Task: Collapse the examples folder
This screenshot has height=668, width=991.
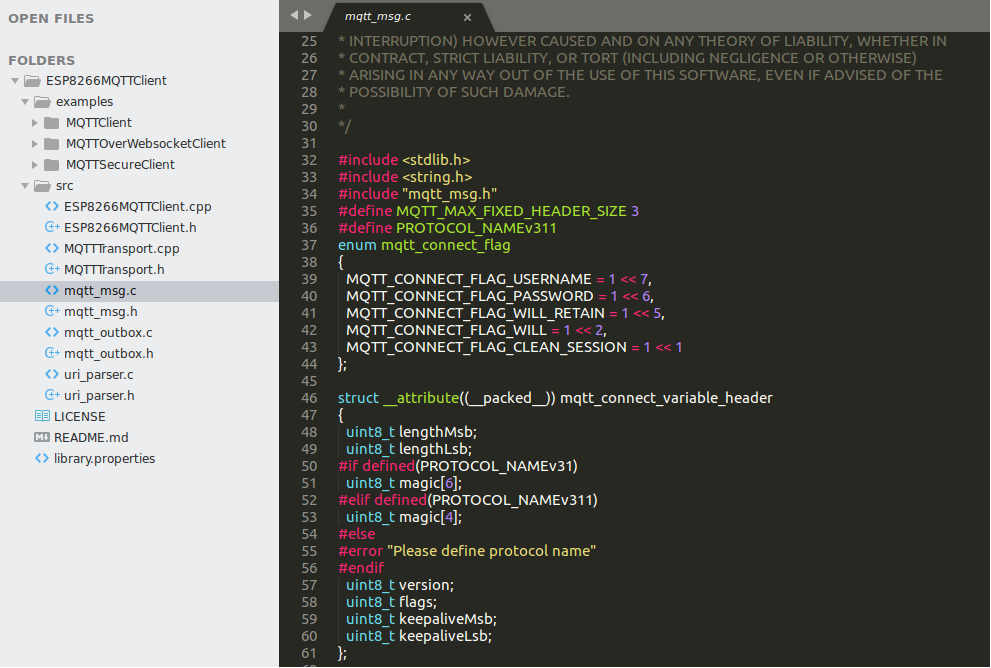Action: 25,102
